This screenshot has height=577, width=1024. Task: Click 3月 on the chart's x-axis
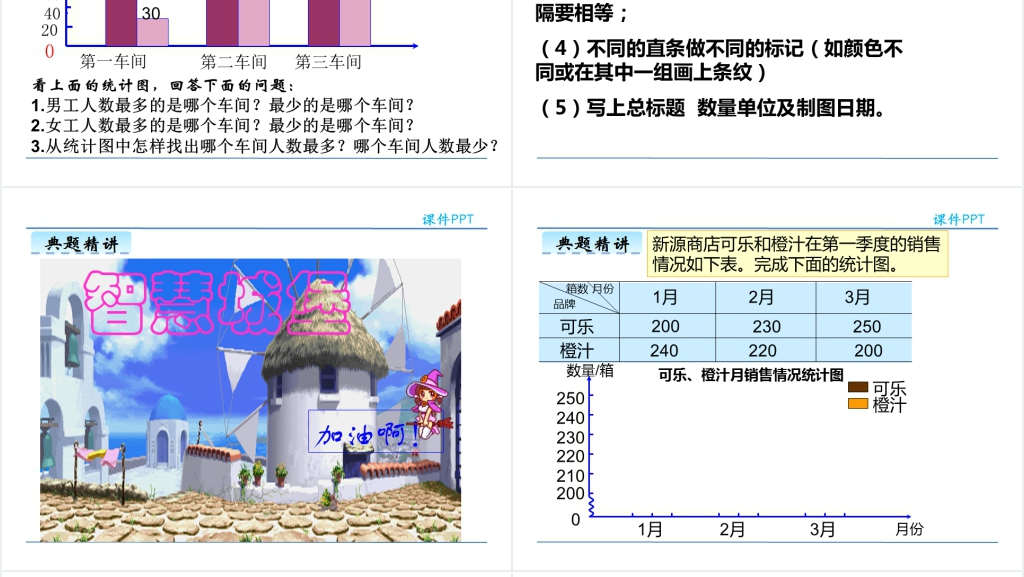pyautogui.click(x=822, y=529)
